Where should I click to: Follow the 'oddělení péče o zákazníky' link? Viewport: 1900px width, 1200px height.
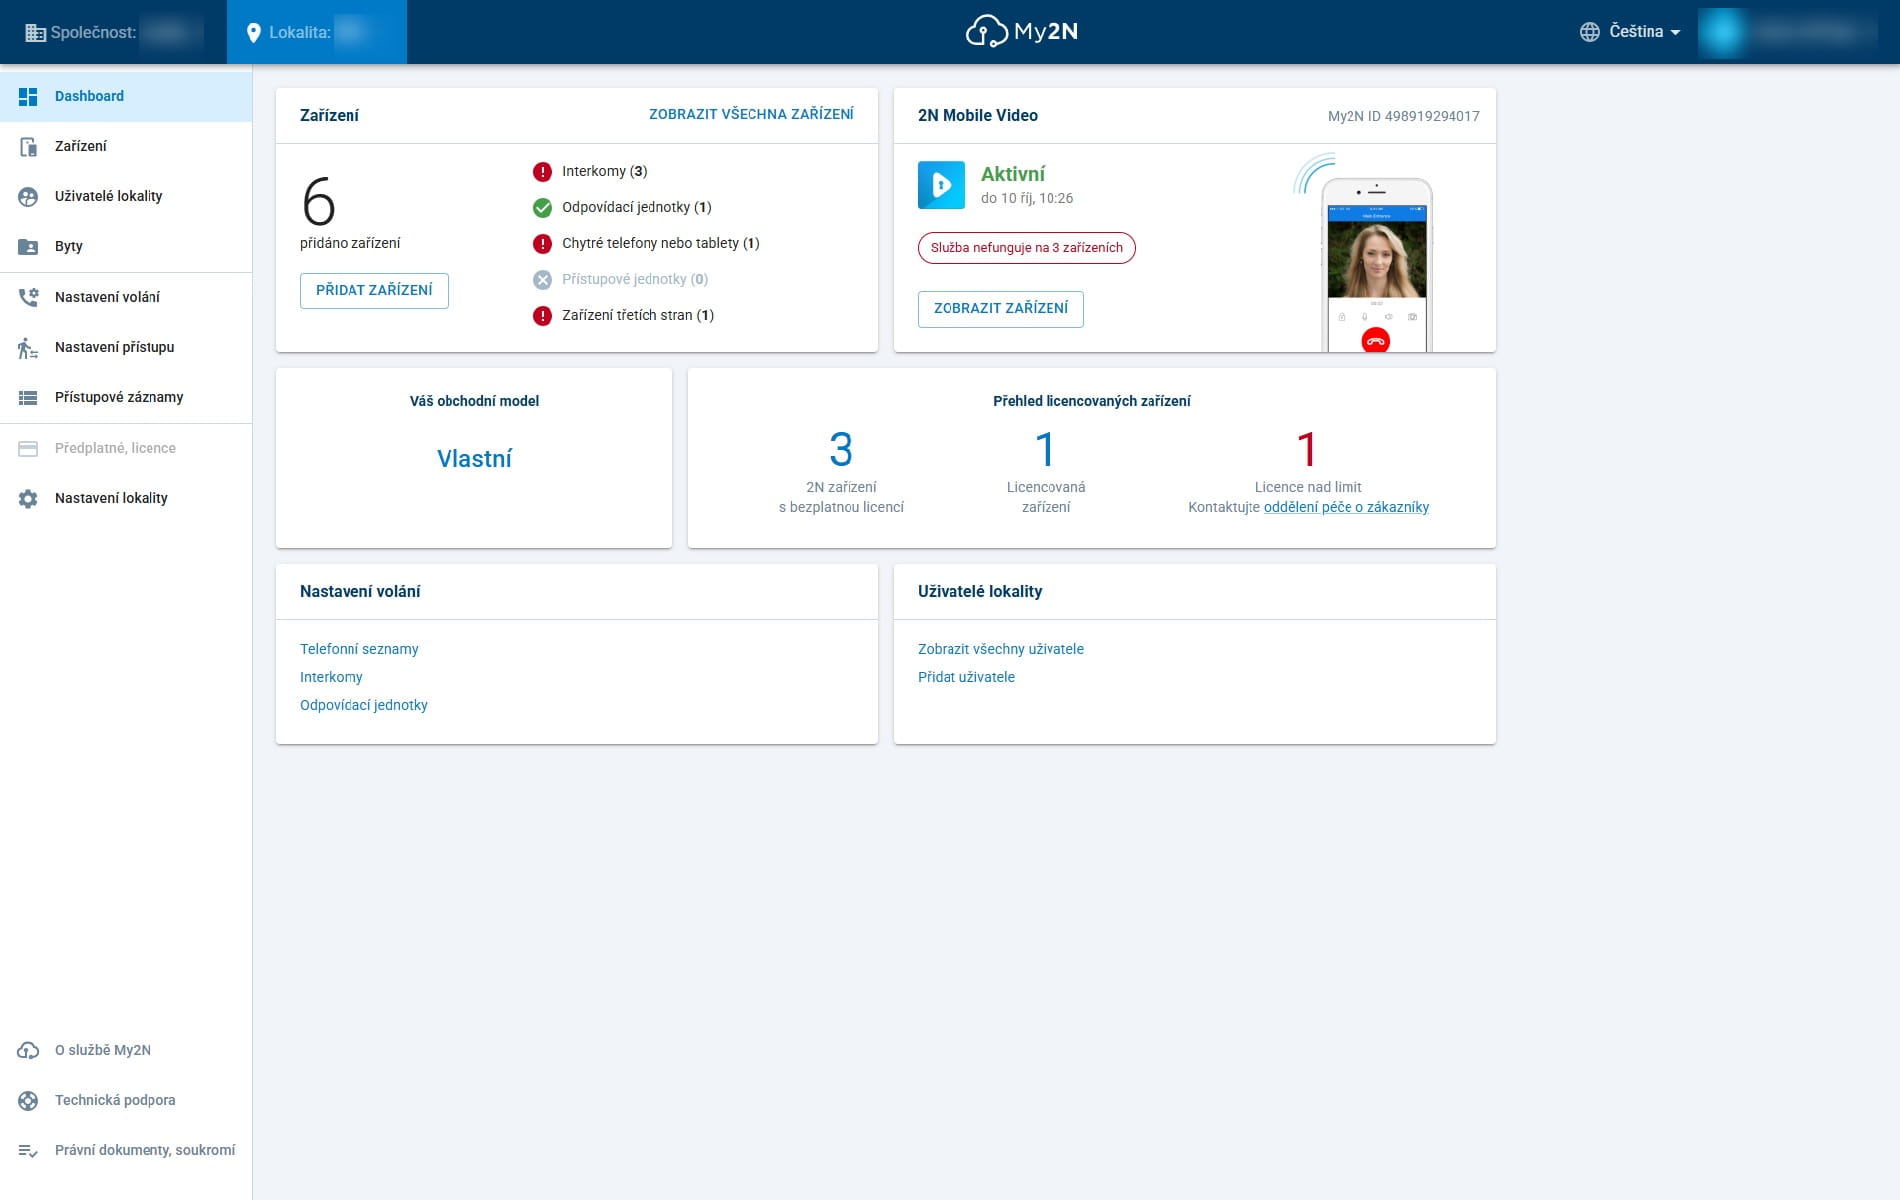point(1346,507)
